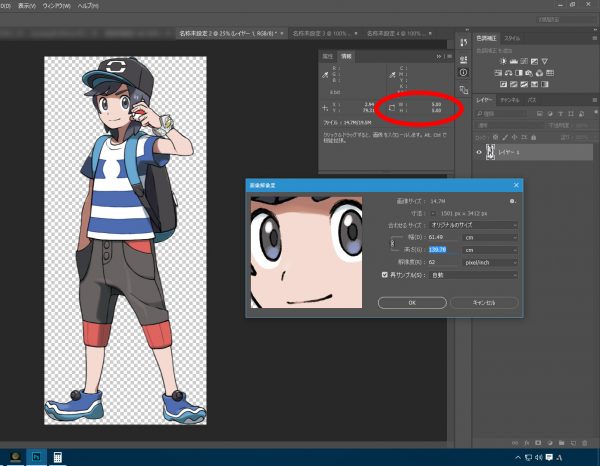This screenshot has width=600, height=466.
Task: Open the layer blend mode dropdown
Action: pos(510,125)
